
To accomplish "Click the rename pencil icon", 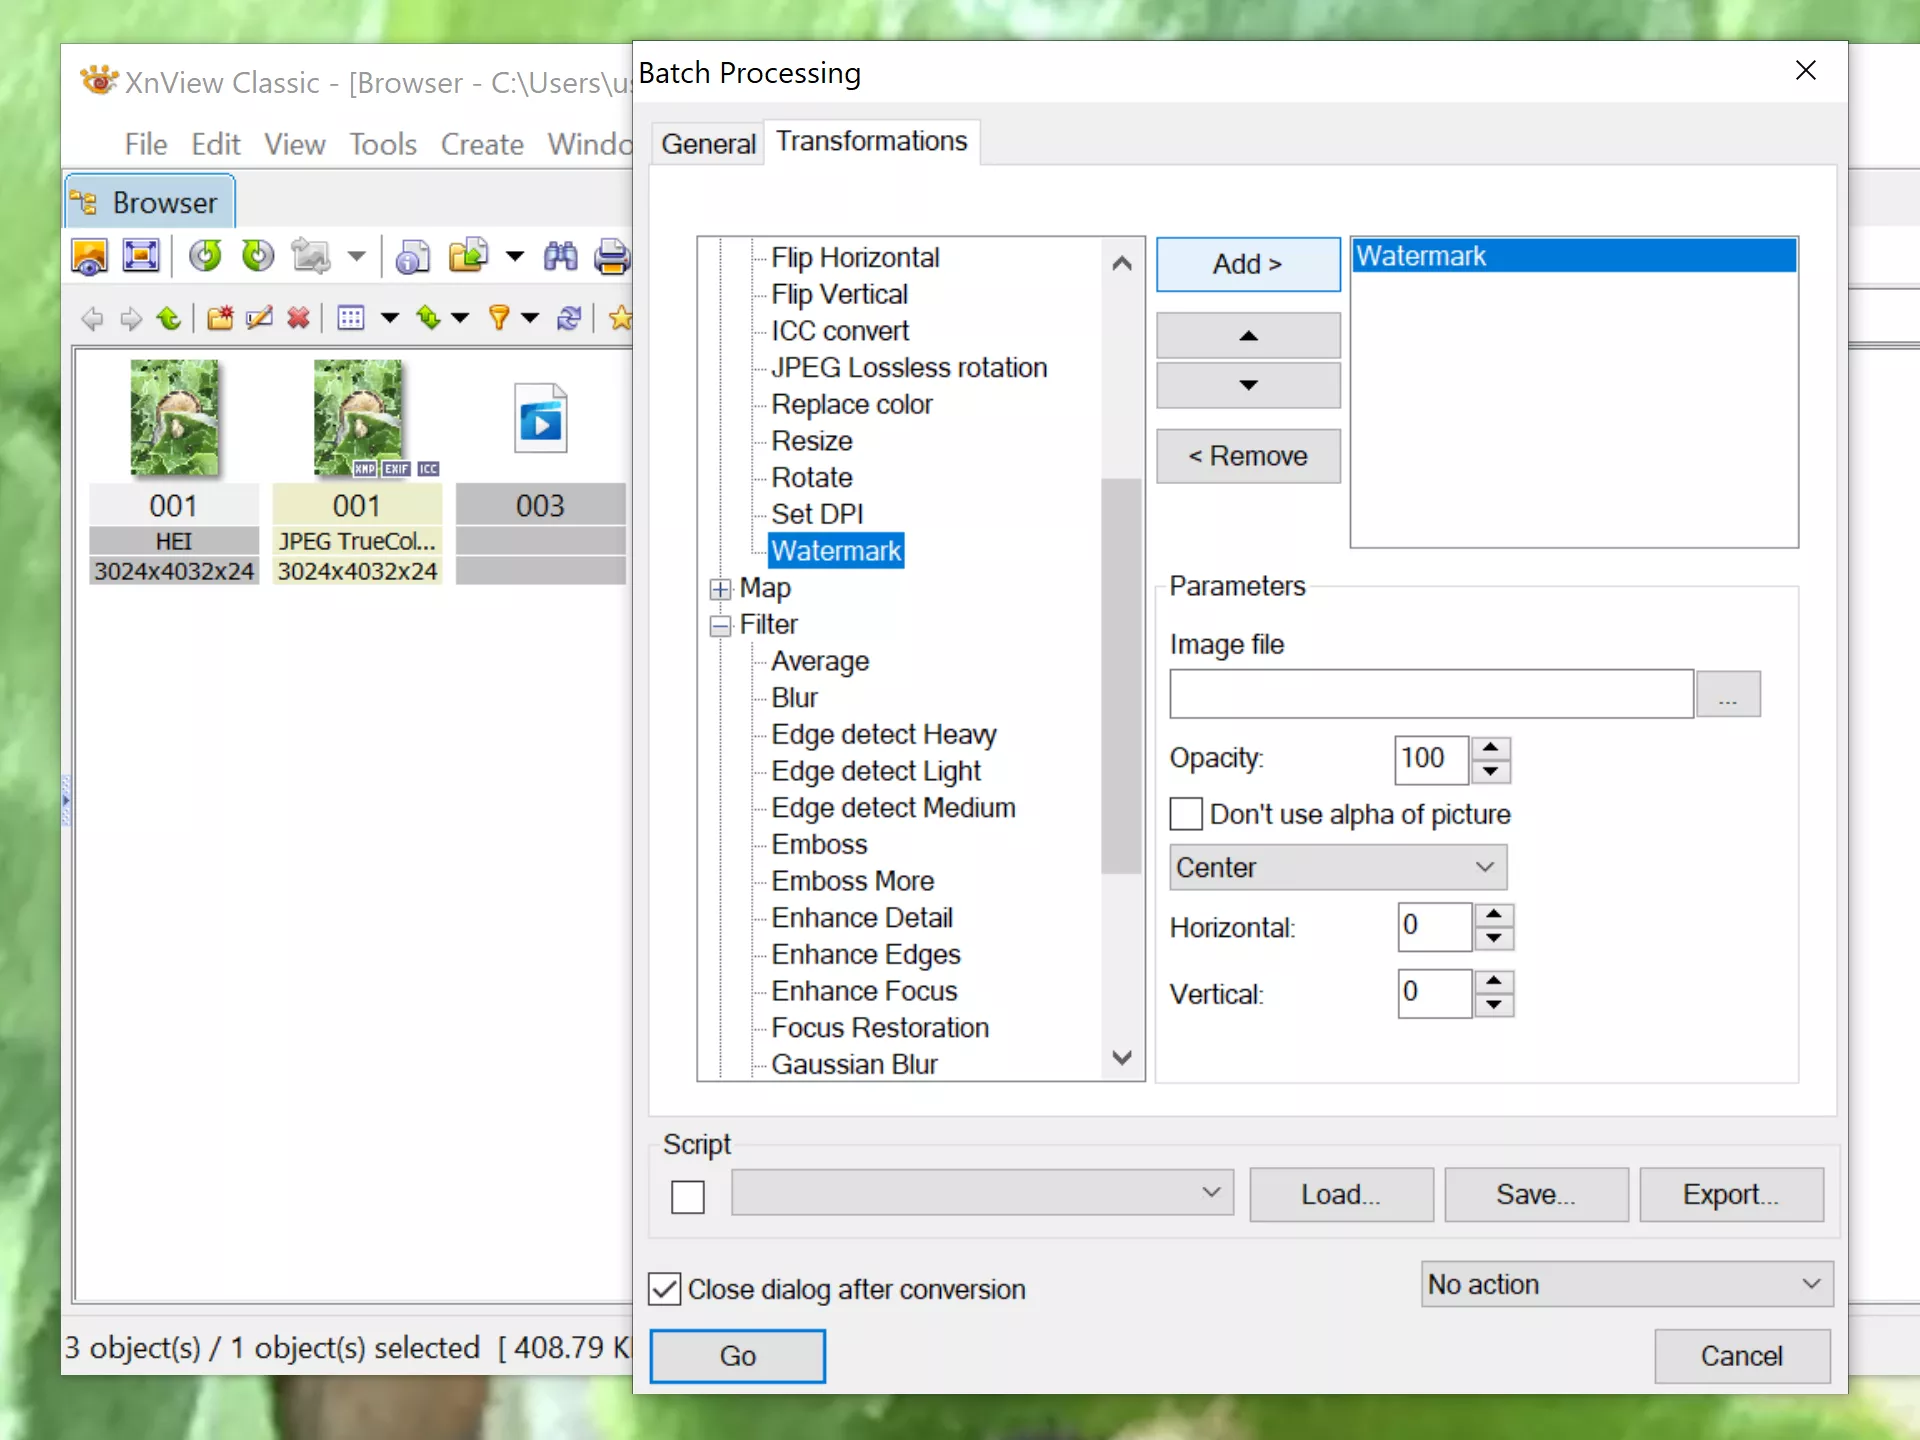I will [259, 318].
